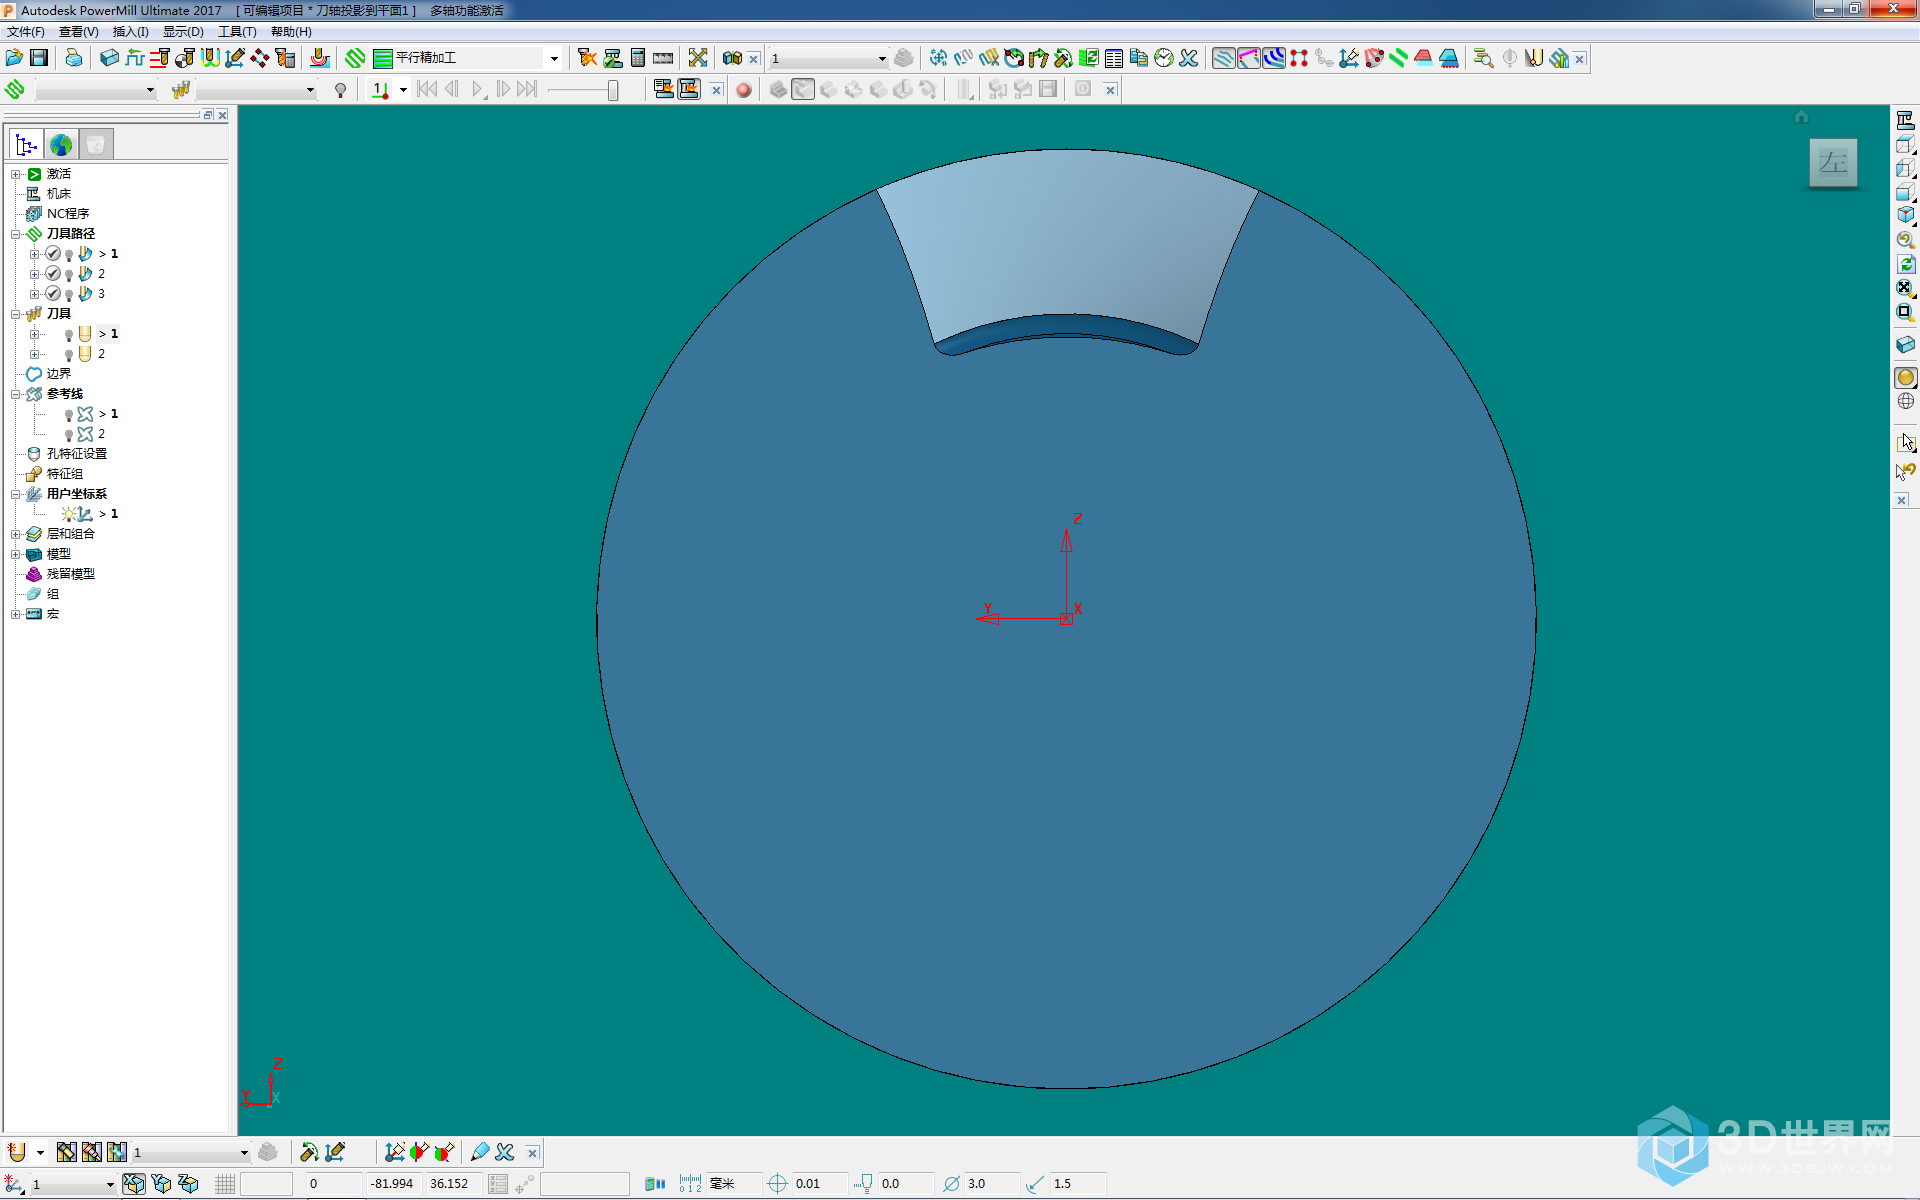Screen dimensions: 1920x1200
Task: Click the 左 view cube face
Action: (x=1833, y=163)
